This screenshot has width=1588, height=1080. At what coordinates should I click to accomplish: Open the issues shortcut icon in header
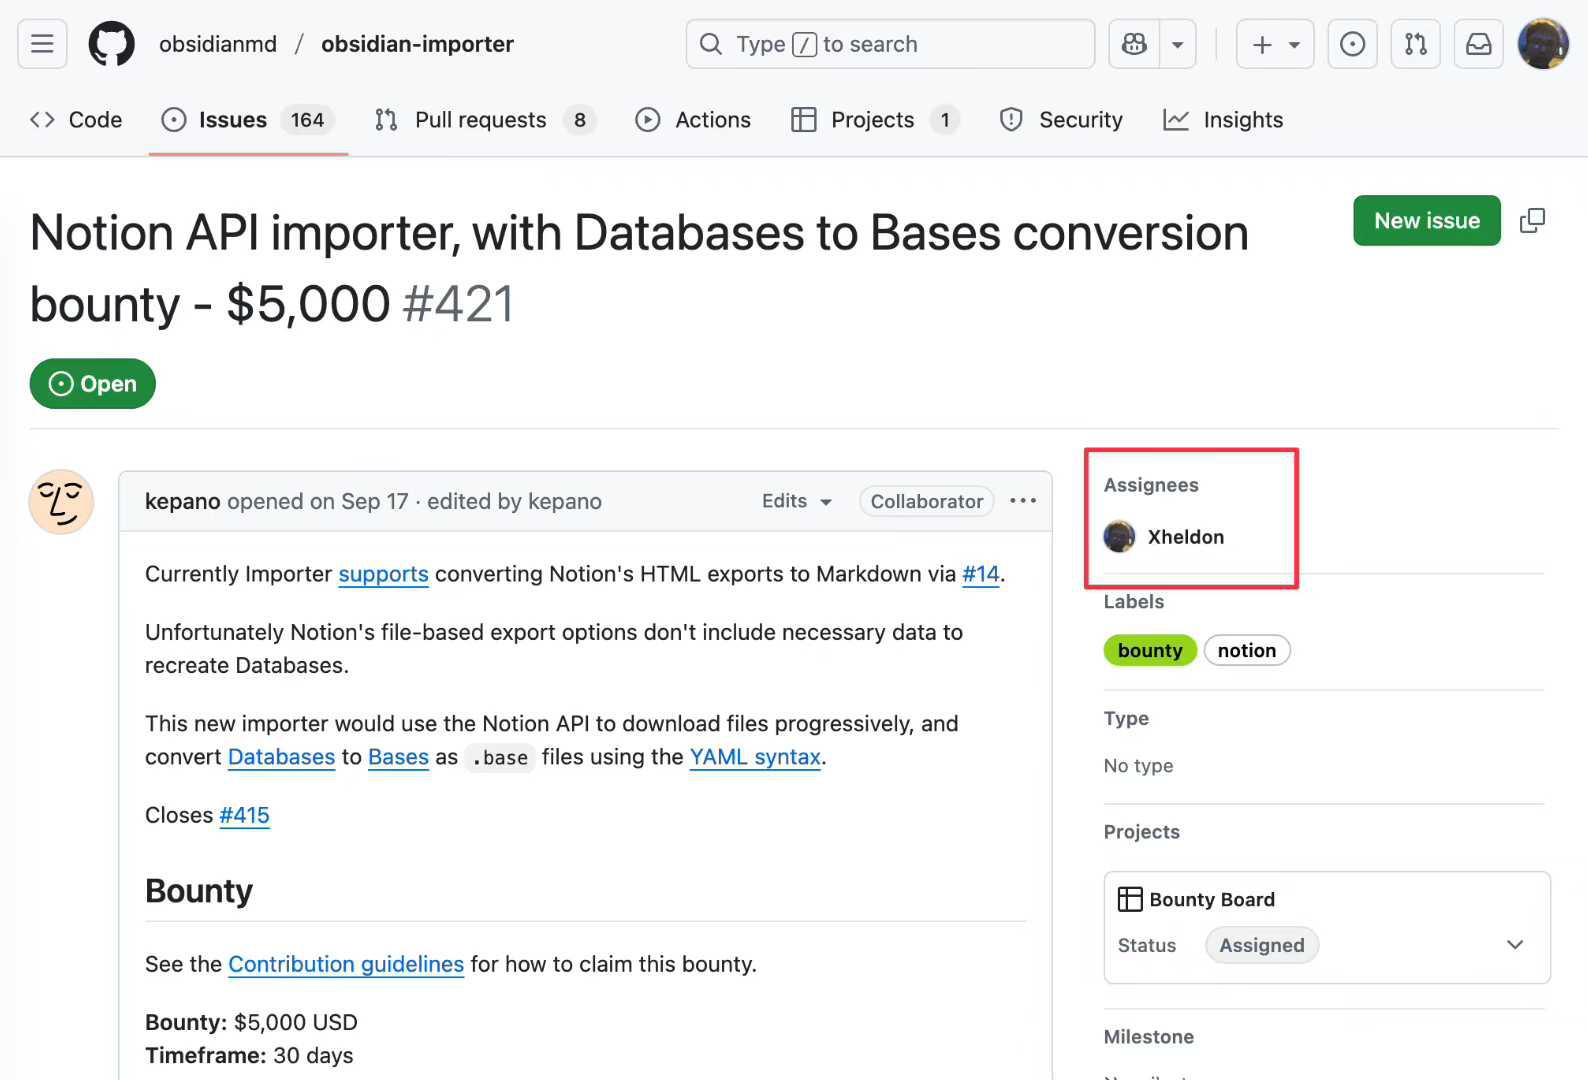(x=1352, y=44)
